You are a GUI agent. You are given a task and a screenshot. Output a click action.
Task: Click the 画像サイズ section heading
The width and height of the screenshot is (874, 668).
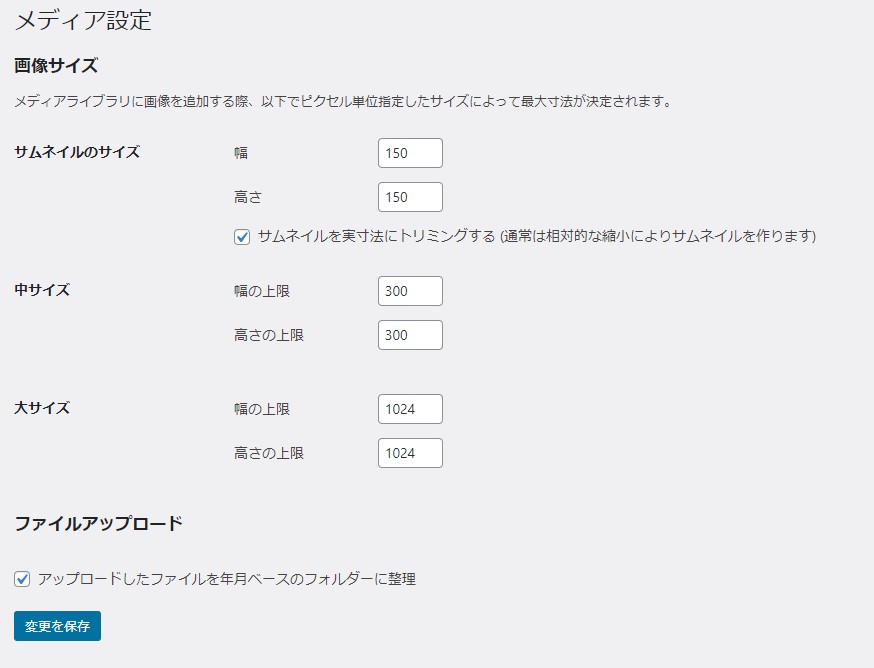56,66
